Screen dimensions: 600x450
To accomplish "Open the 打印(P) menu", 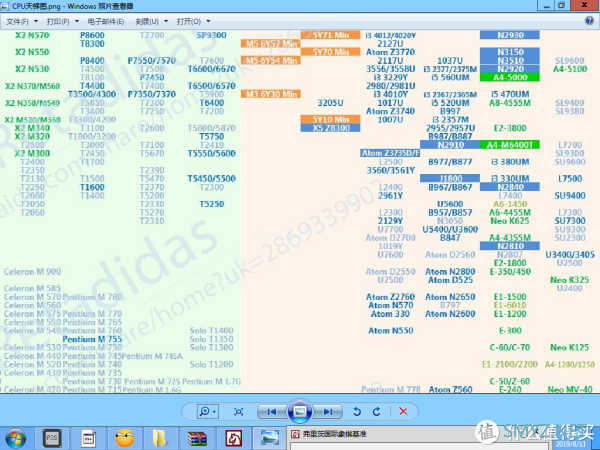I will (62, 21).
